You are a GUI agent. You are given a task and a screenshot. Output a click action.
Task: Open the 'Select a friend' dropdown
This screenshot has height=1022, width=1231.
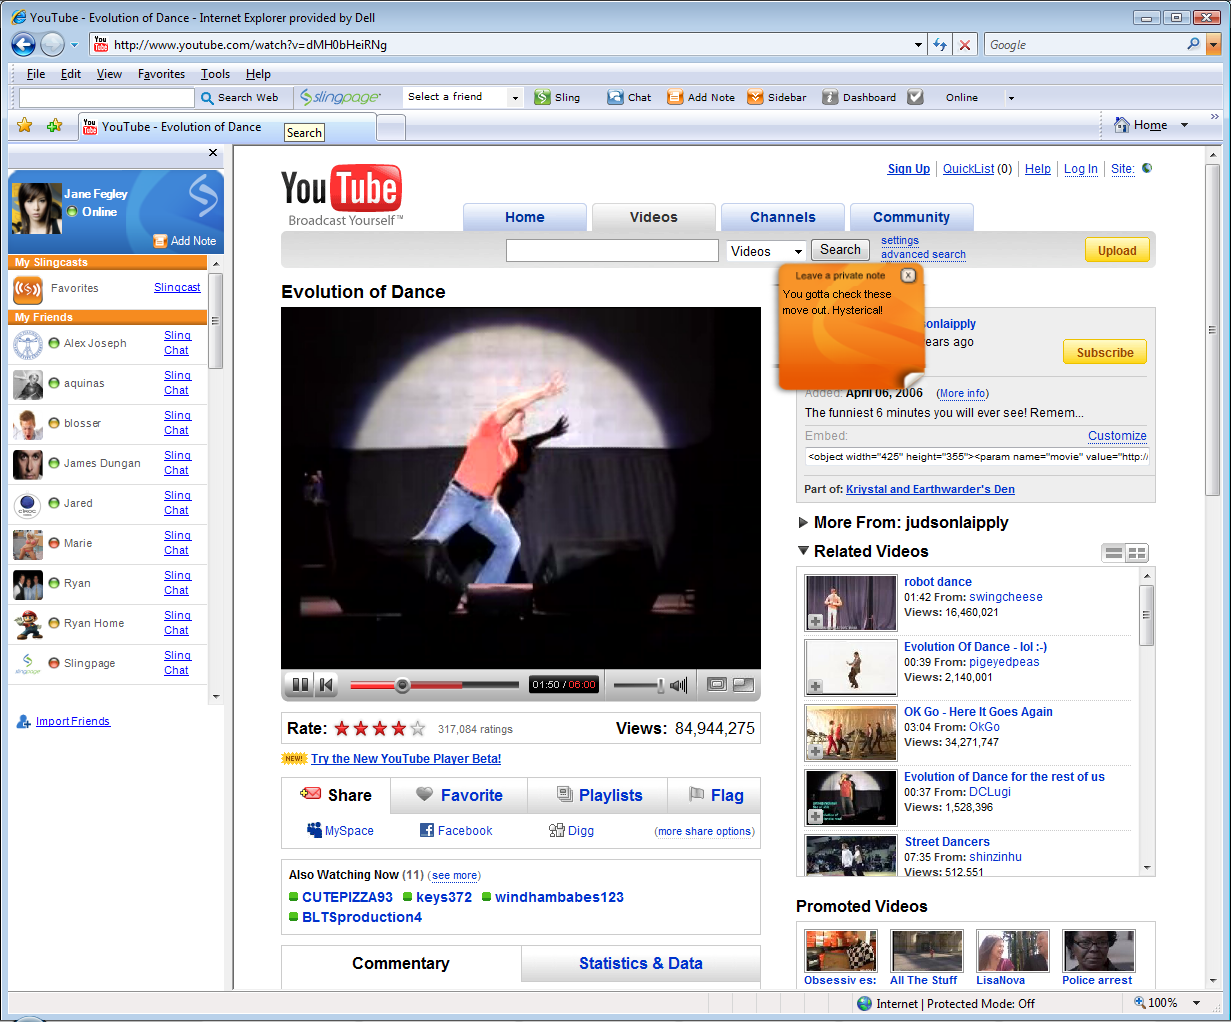tap(515, 97)
